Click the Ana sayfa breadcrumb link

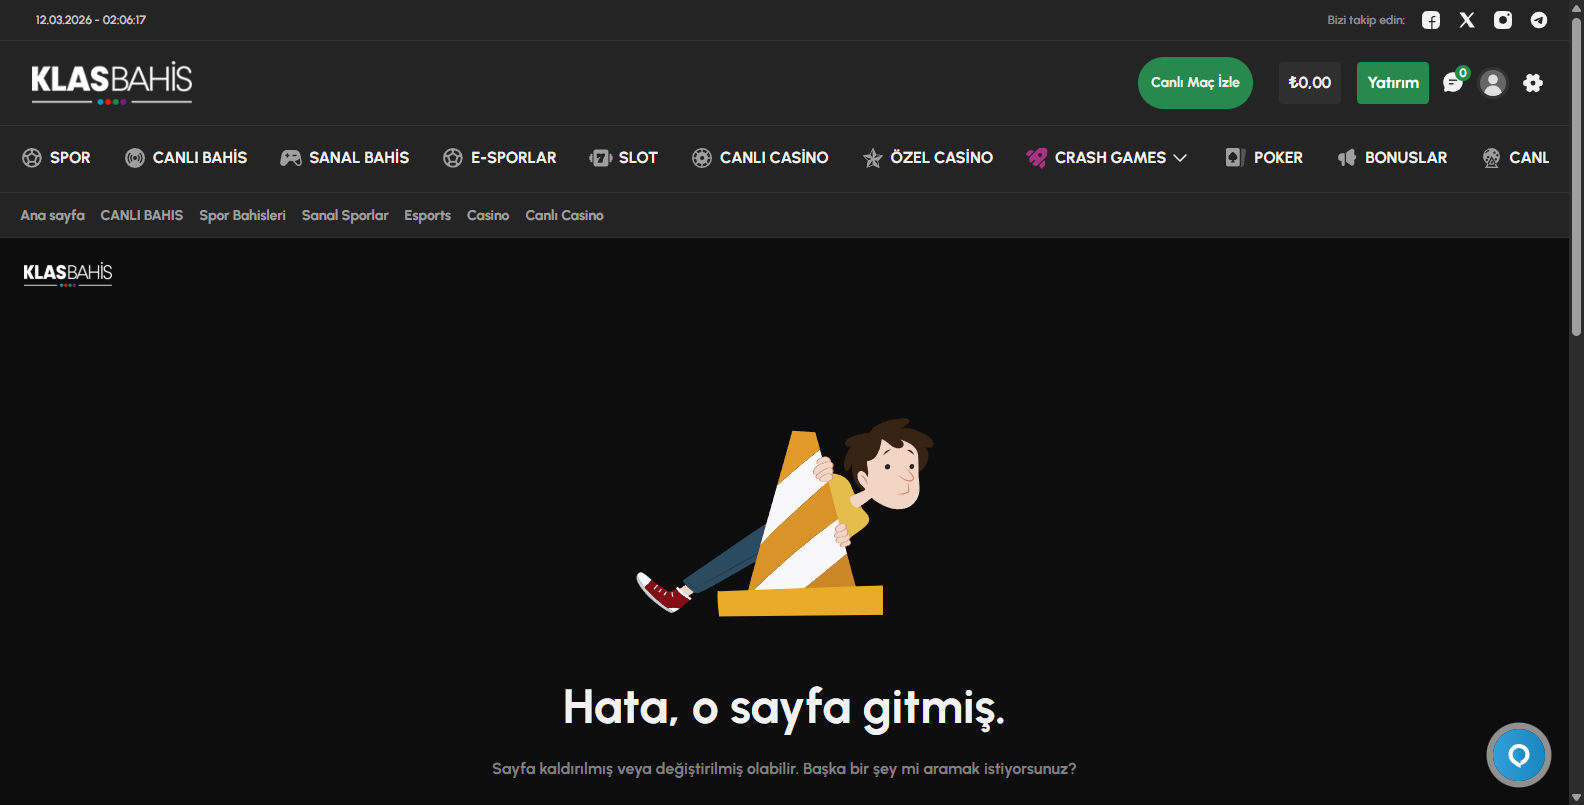point(52,215)
